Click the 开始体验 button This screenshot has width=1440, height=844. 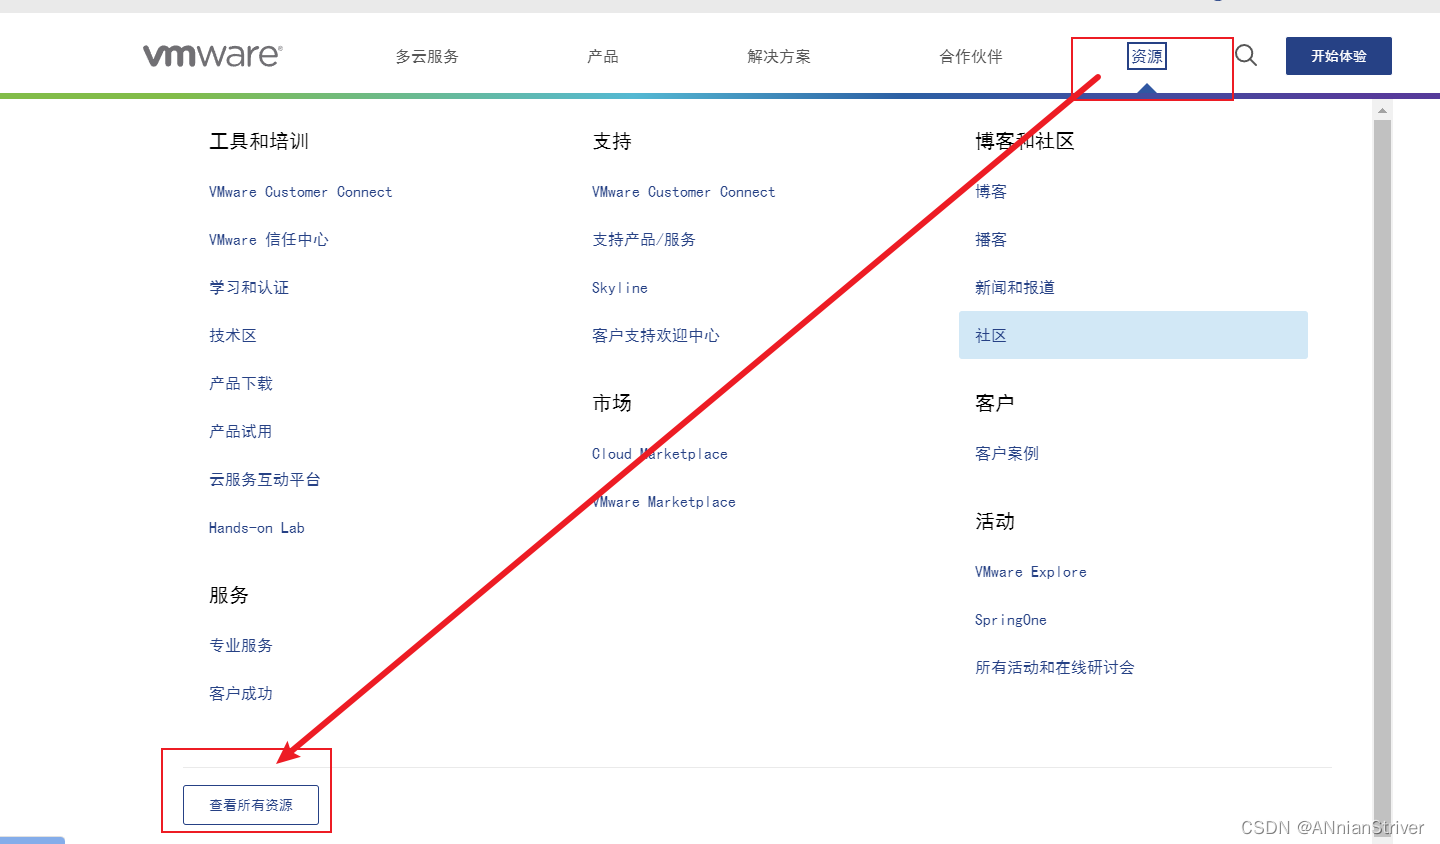click(1339, 56)
